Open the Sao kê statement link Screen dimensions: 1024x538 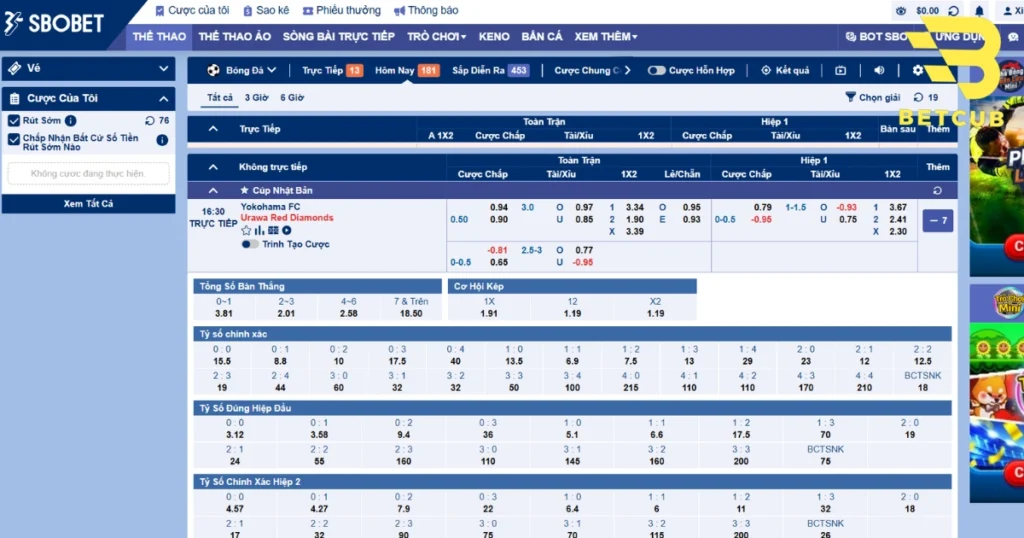click(266, 10)
